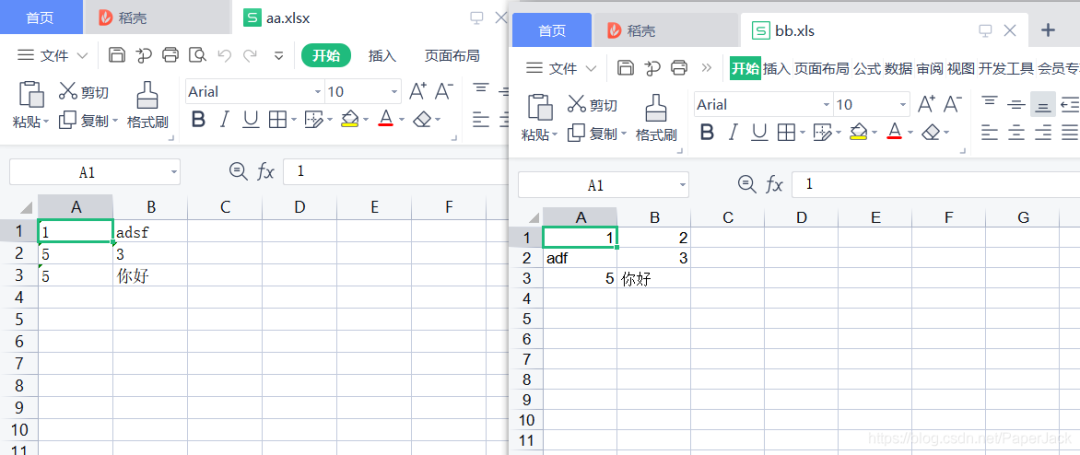The image size is (1080, 455).
Task: Click 首页 tab in aa.xlsx window
Action: [40, 18]
